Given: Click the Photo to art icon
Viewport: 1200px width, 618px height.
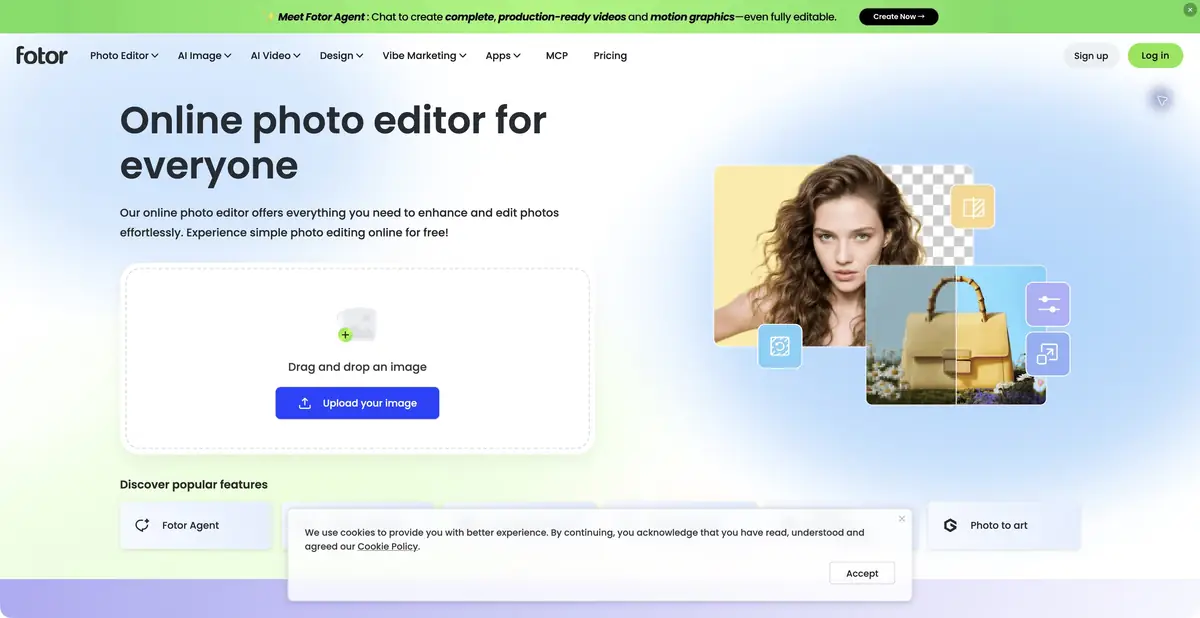Looking at the screenshot, I should (950, 525).
